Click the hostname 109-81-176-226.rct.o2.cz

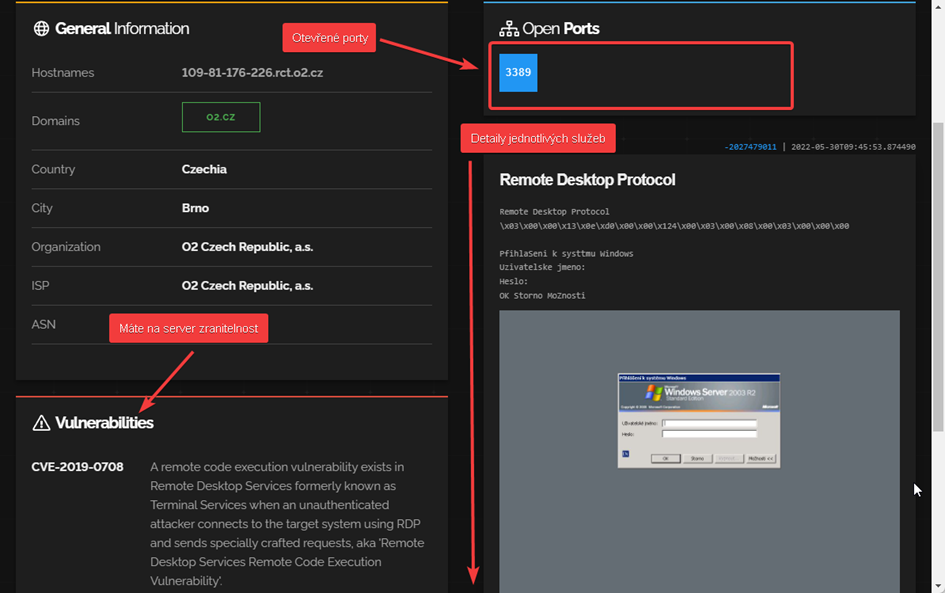click(x=252, y=73)
